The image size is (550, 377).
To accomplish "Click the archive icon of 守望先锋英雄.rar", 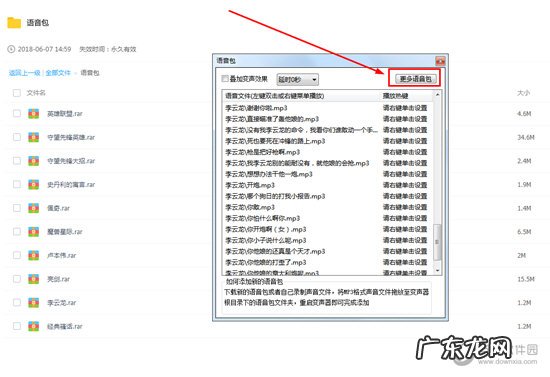I will pyautogui.click(x=33, y=137).
